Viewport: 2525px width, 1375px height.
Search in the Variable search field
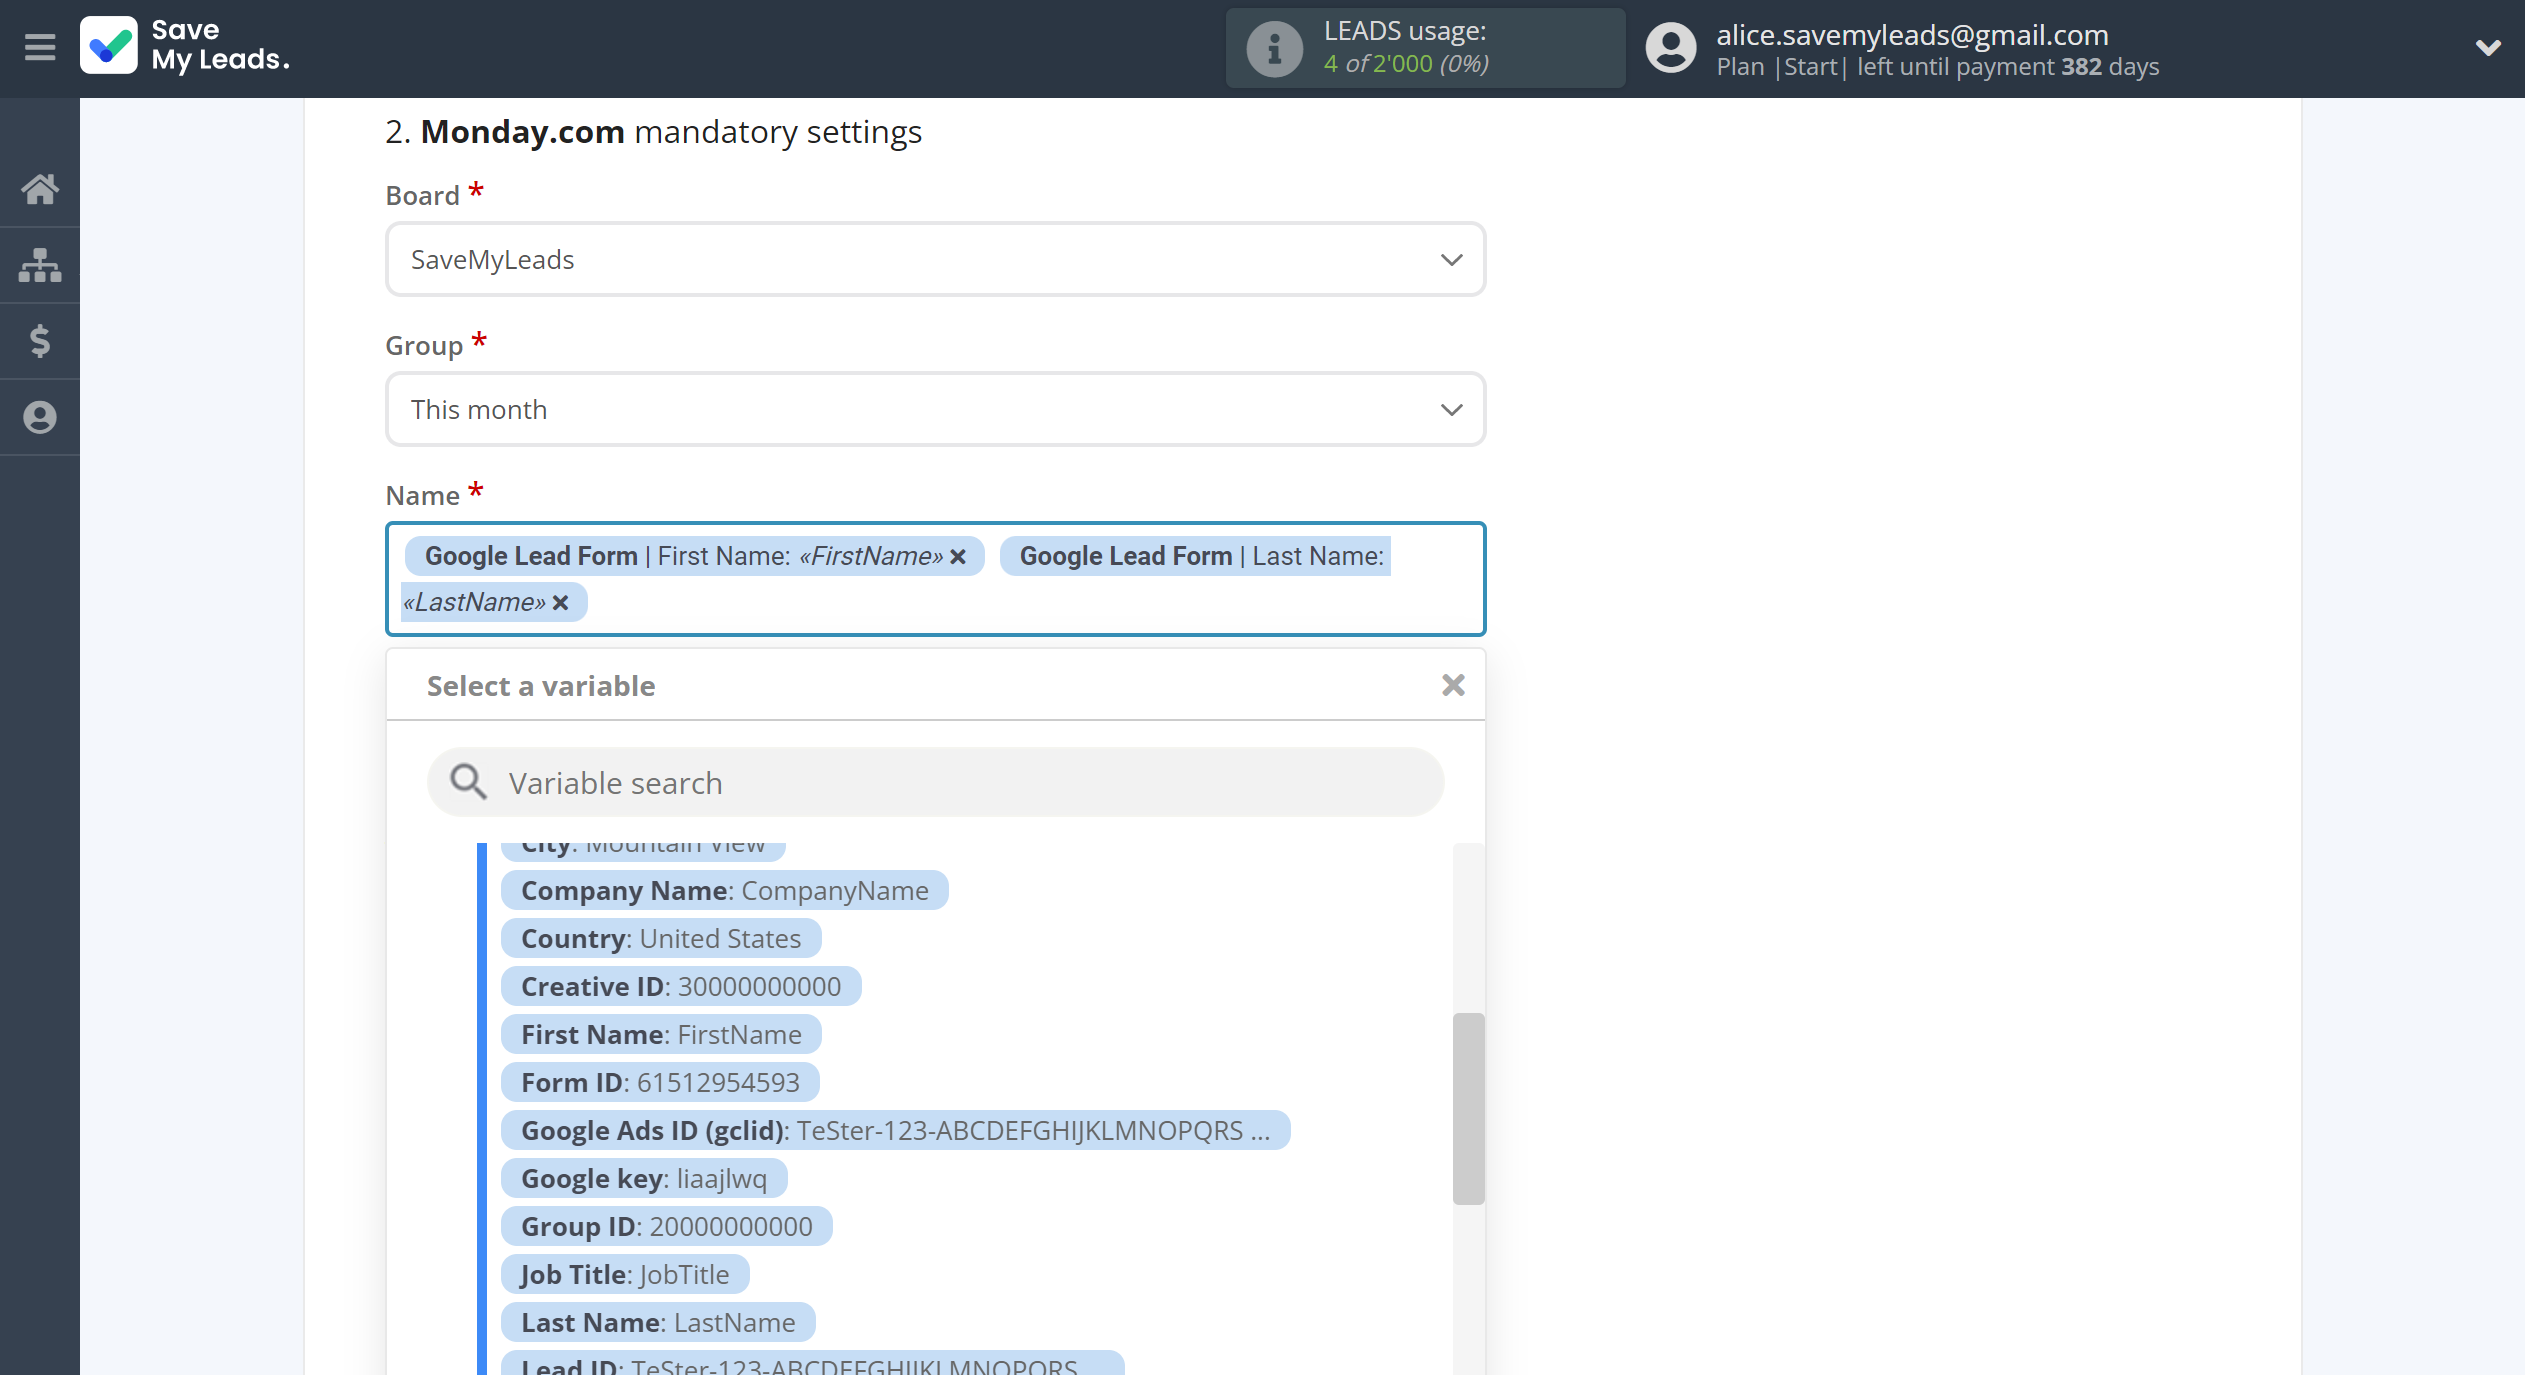pyautogui.click(x=934, y=781)
